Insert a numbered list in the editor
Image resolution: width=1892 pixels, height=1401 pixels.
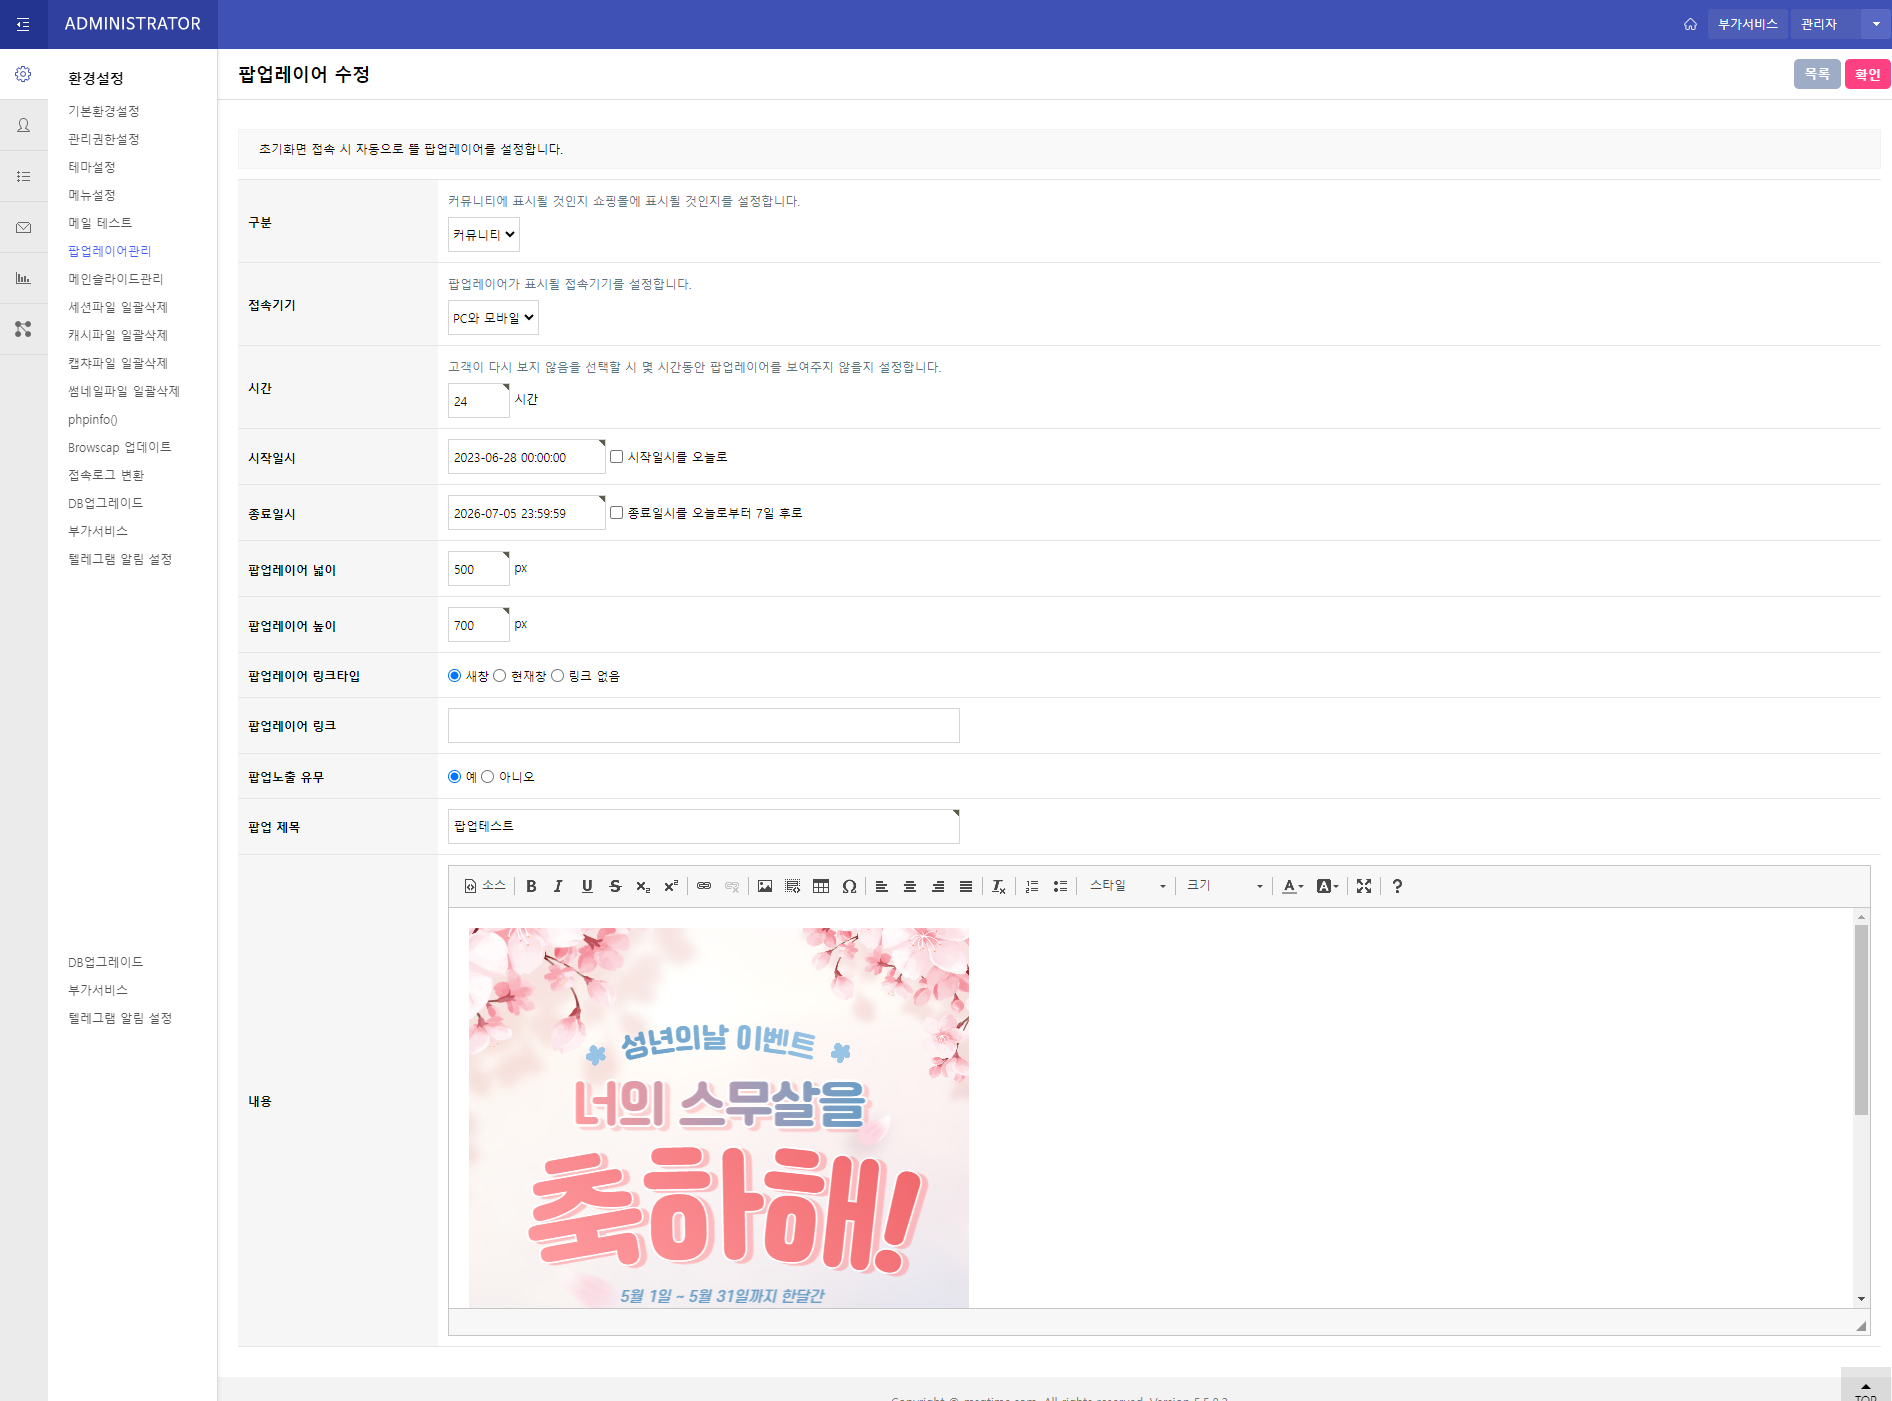(x=1032, y=886)
